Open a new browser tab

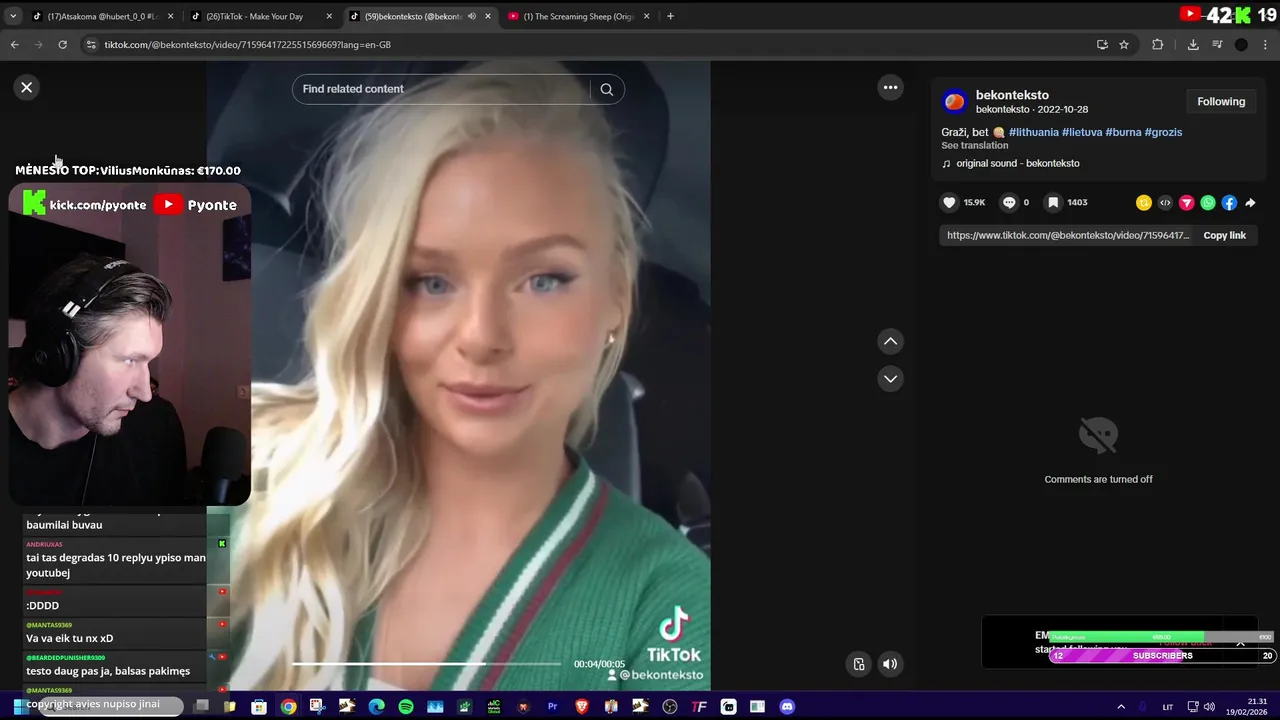click(670, 16)
